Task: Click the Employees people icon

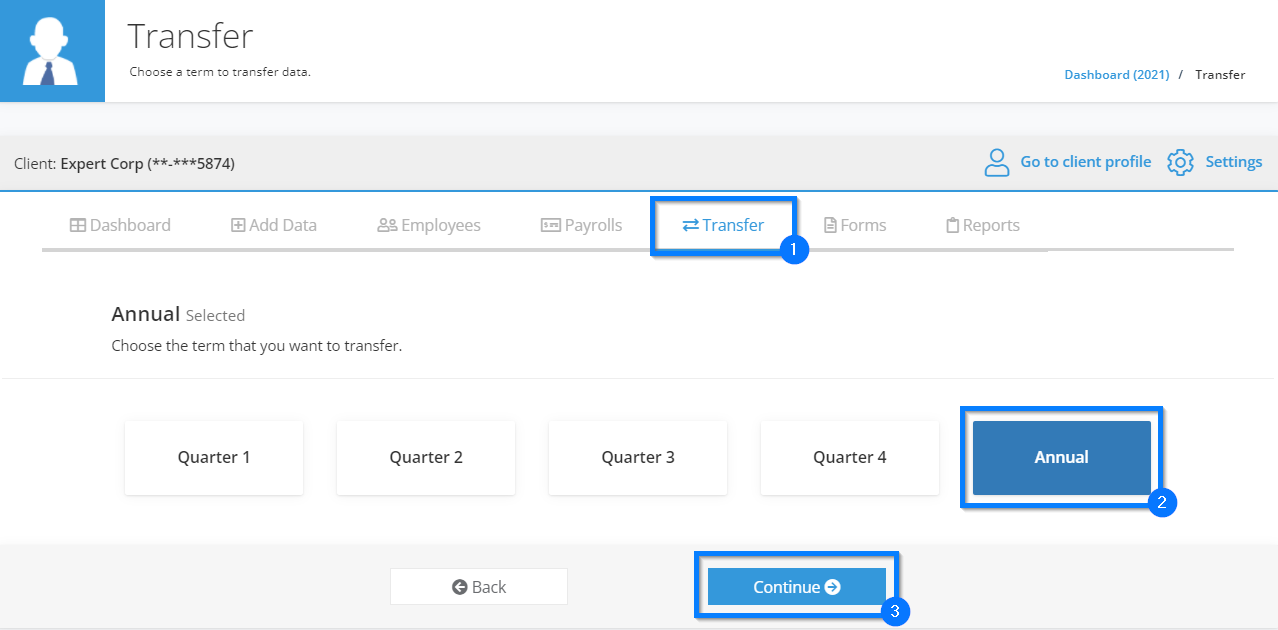Action: (387, 225)
